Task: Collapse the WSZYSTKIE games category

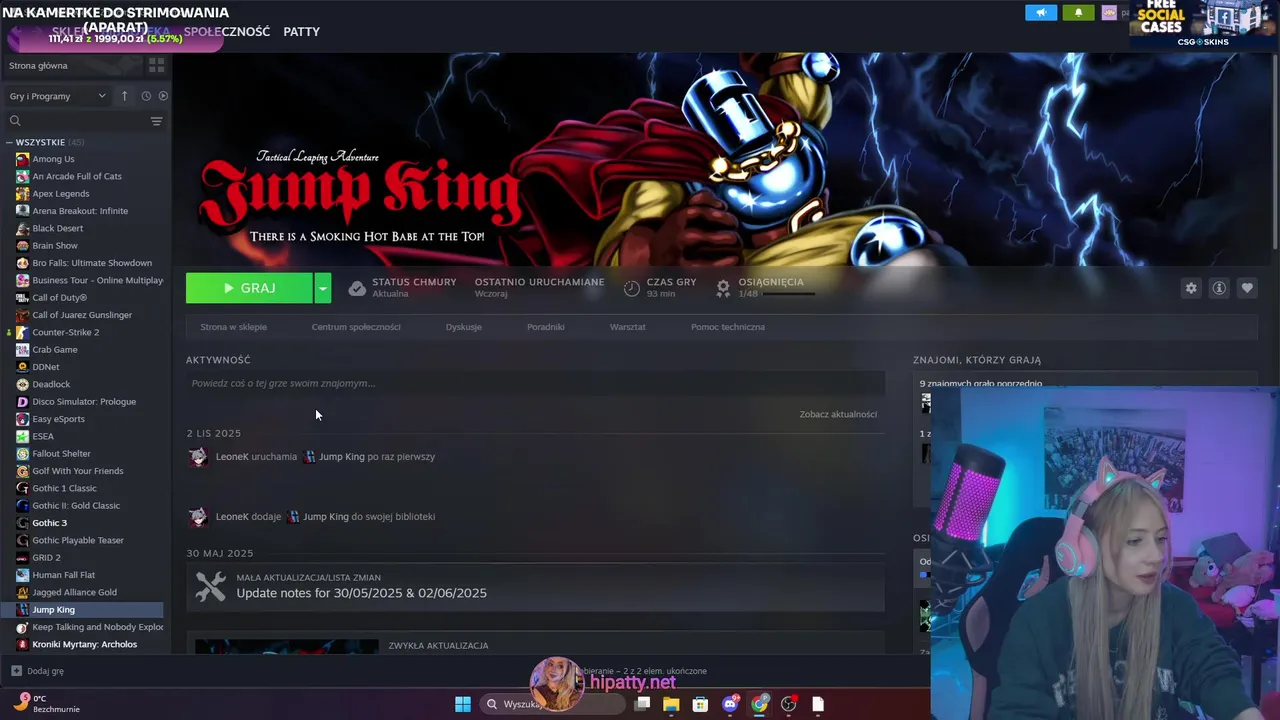Action: tap(9, 142)
